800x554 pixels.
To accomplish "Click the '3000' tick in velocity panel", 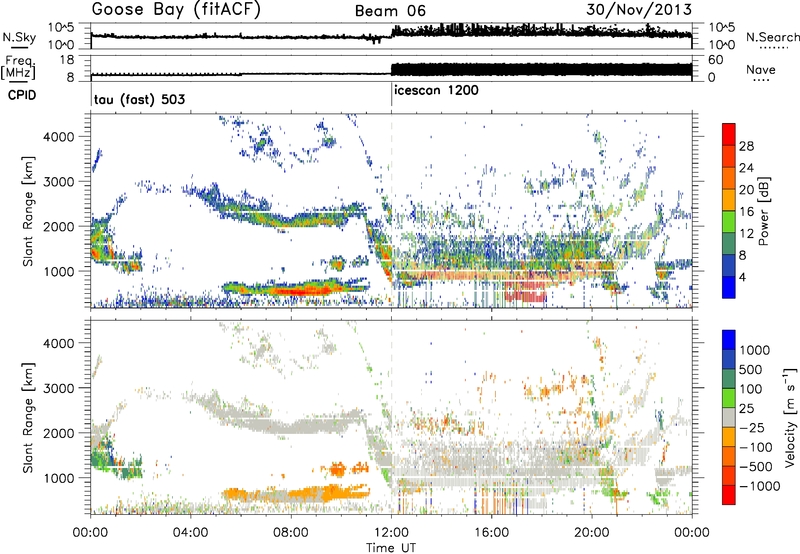I will click(x=58, y=388).
